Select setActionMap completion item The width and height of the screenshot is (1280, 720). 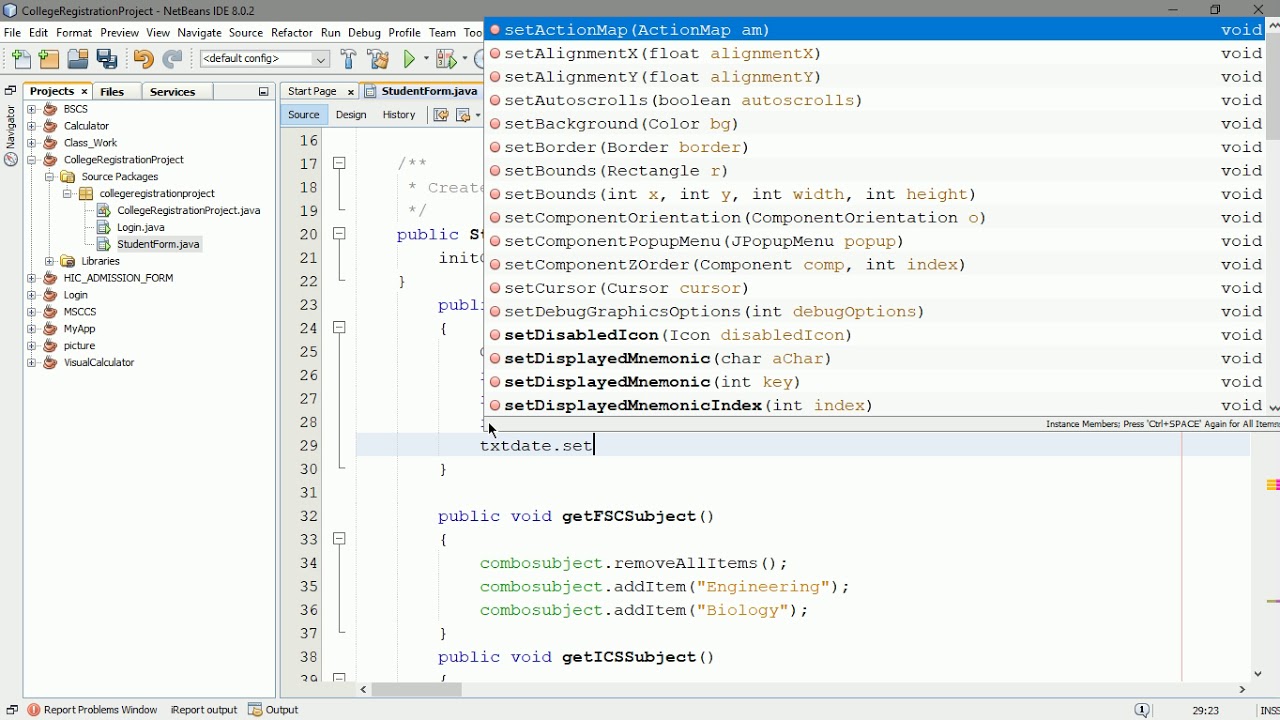click(x=875, y=30)
